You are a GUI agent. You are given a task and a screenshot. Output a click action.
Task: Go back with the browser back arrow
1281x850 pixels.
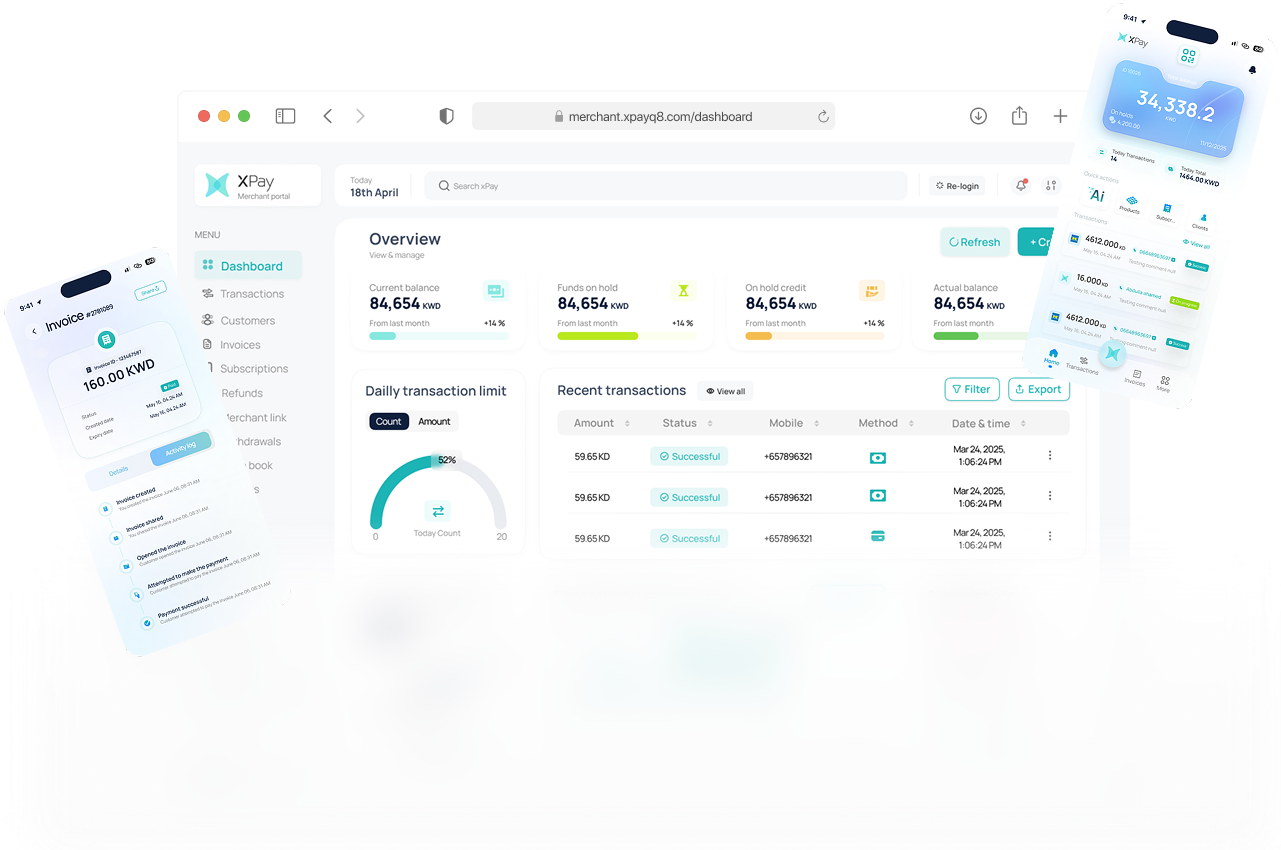tap(327, 116)
